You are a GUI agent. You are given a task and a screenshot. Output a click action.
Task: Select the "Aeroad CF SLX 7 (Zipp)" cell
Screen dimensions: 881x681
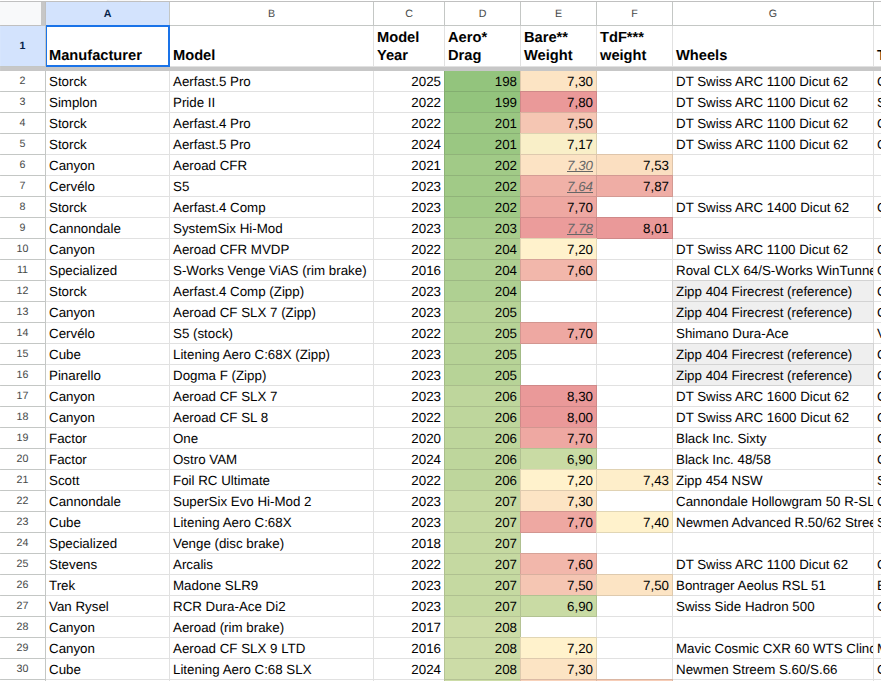pyautogui.click(x=271, y=312)
